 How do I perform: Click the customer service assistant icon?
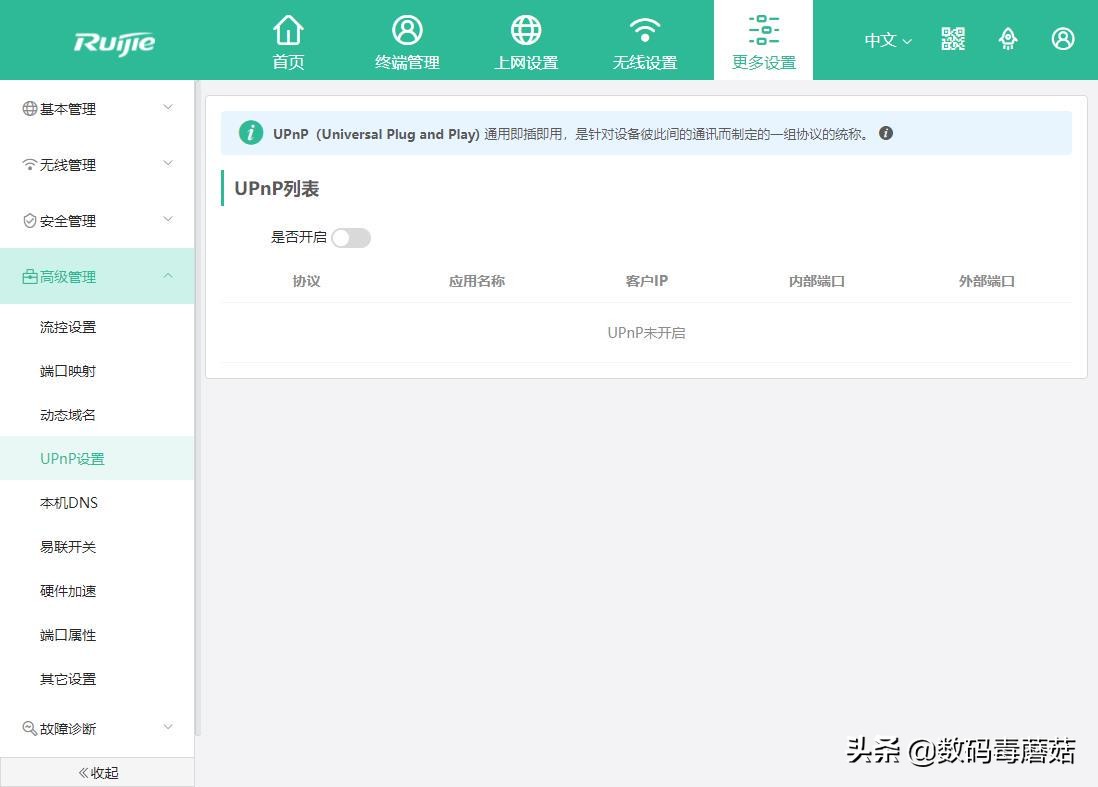1008,39
